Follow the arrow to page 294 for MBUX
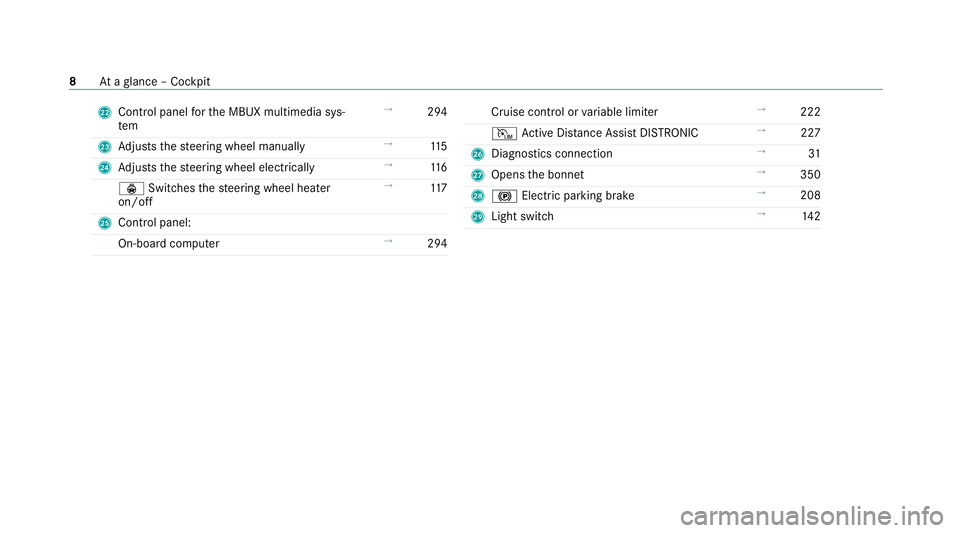960x533 pixels. (437, 112)
